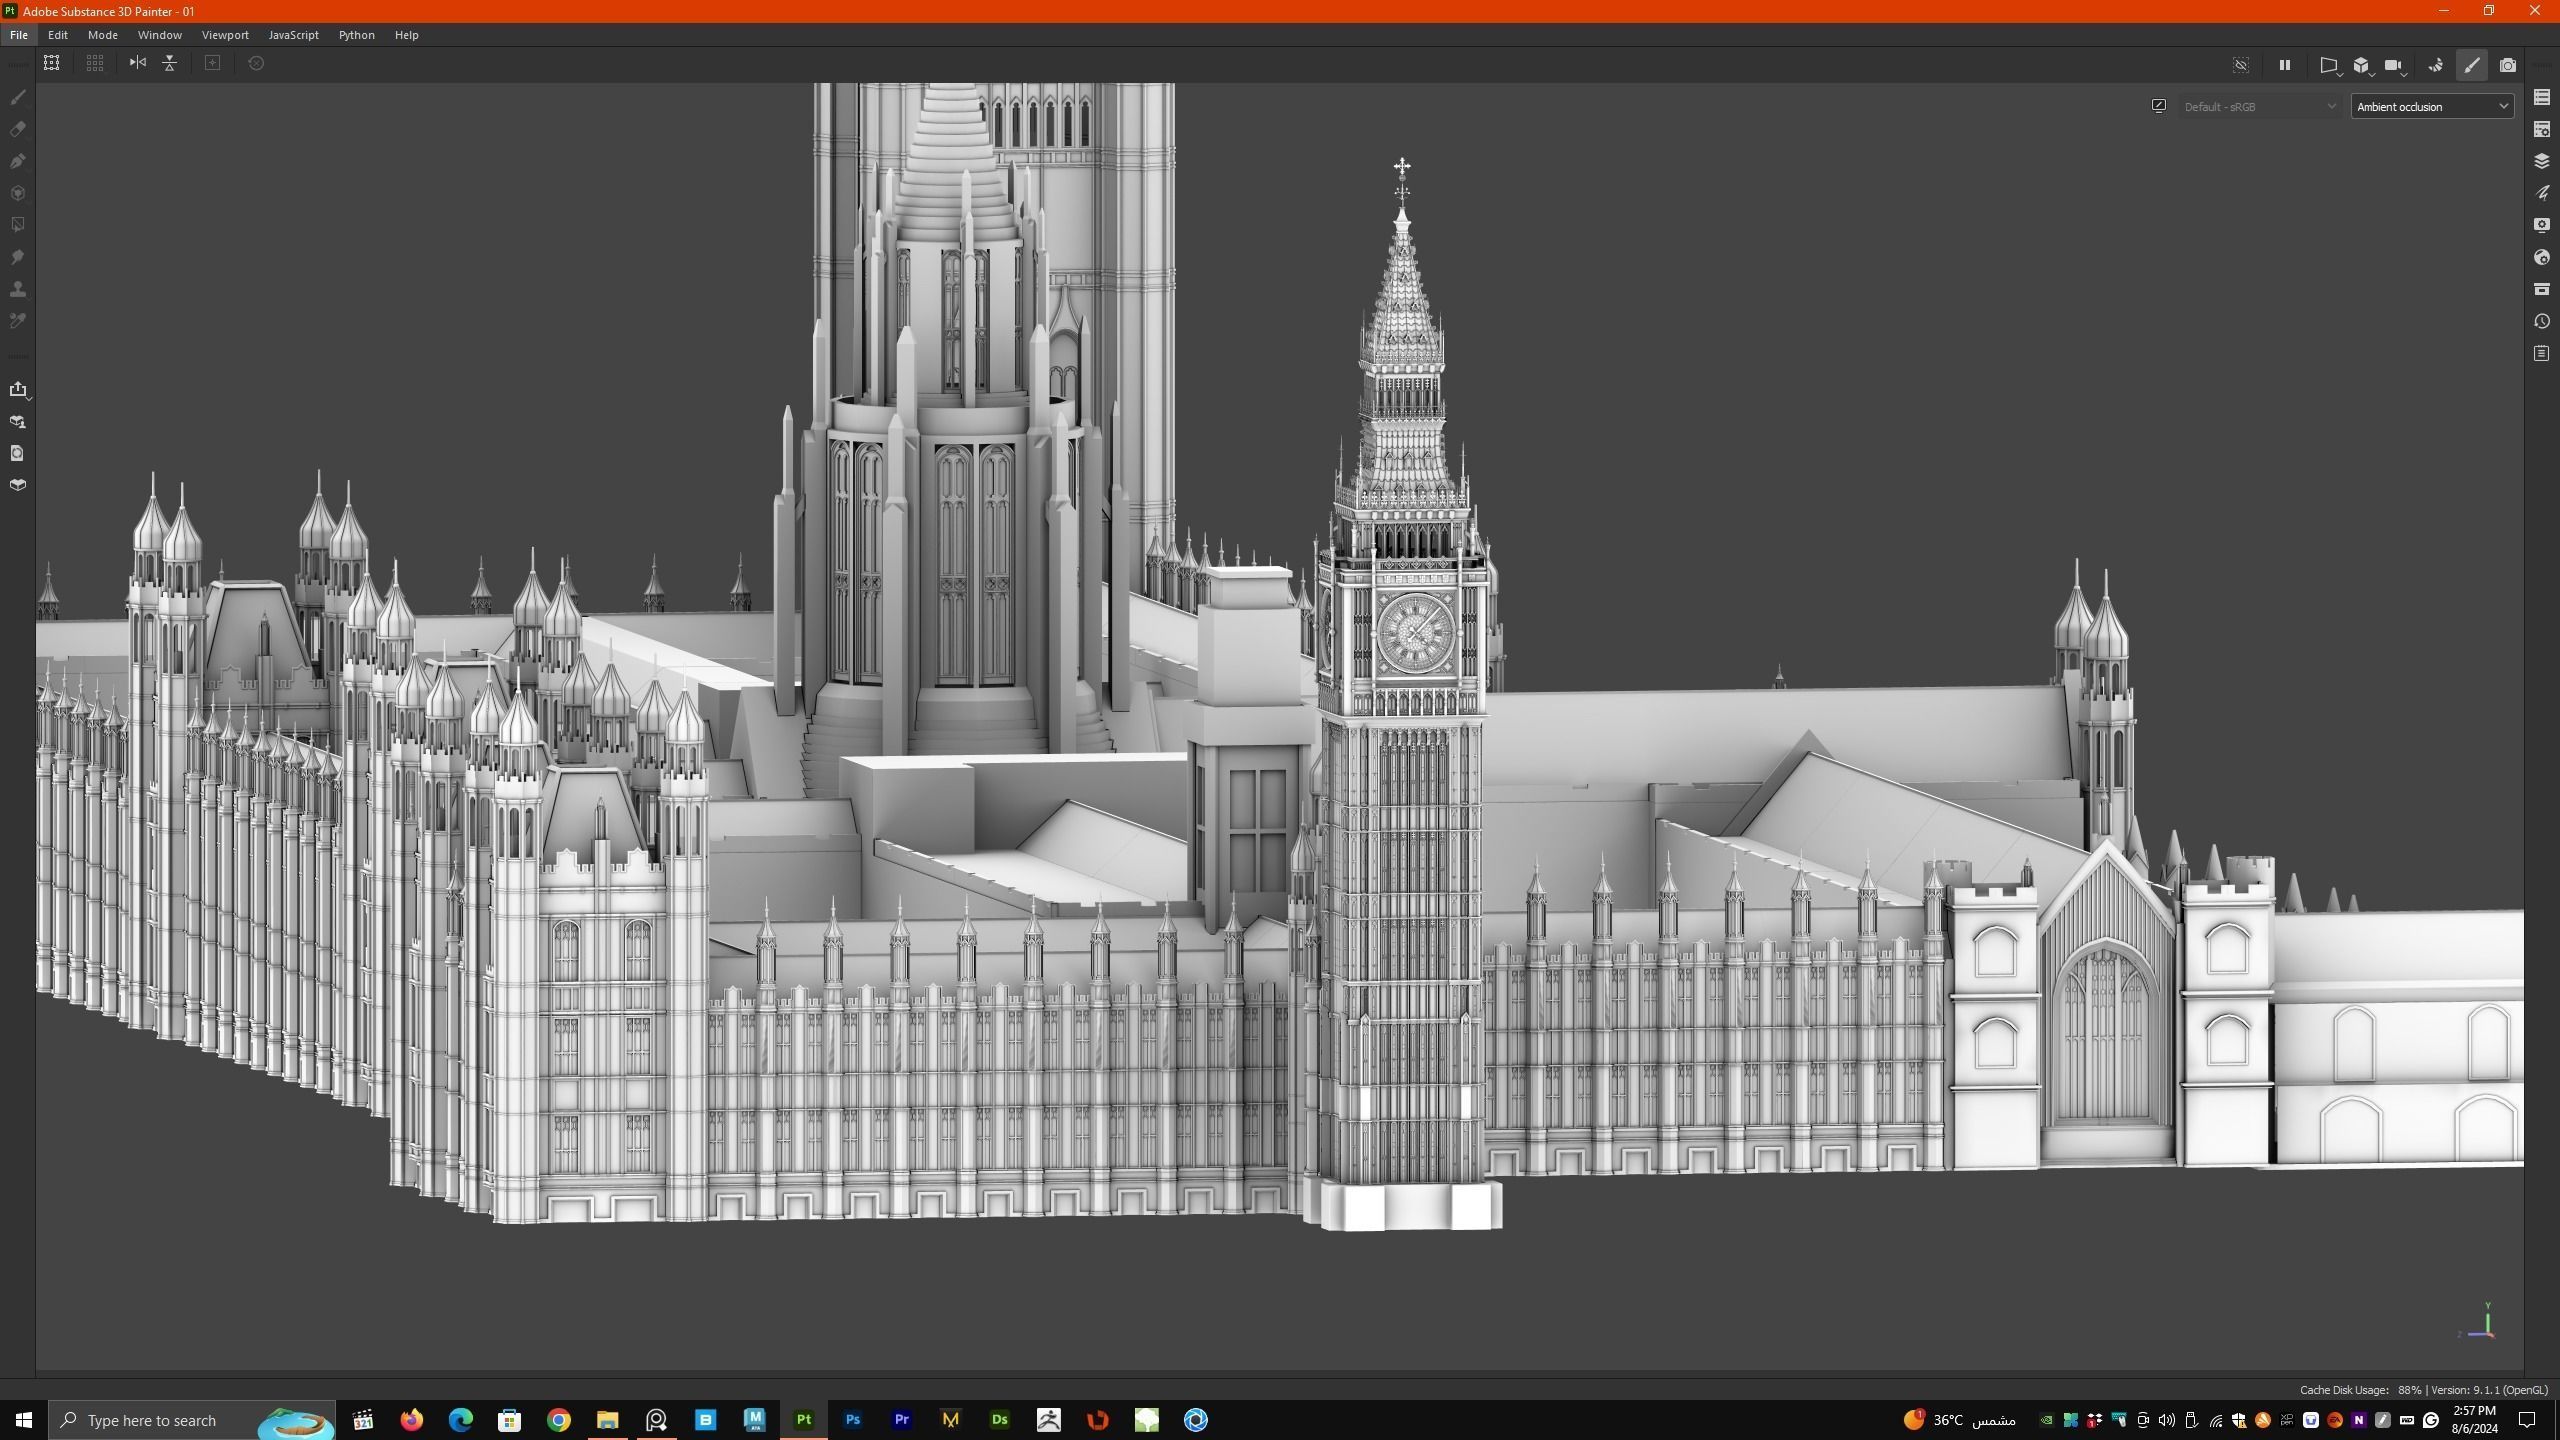Open the perspective view dropdown
The width and height of the screenshot is (2560, 1440).
[2330, 66]
